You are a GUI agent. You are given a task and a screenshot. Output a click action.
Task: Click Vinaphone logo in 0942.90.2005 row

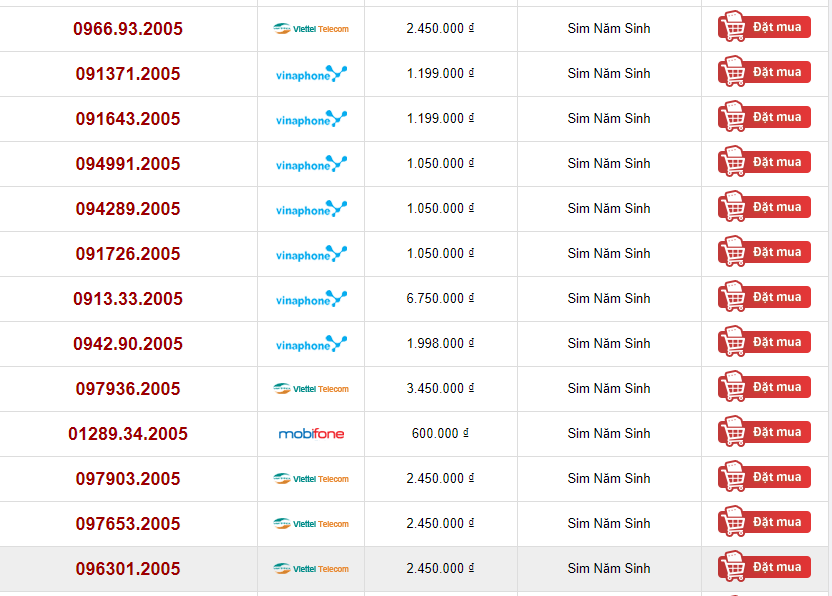311,344
